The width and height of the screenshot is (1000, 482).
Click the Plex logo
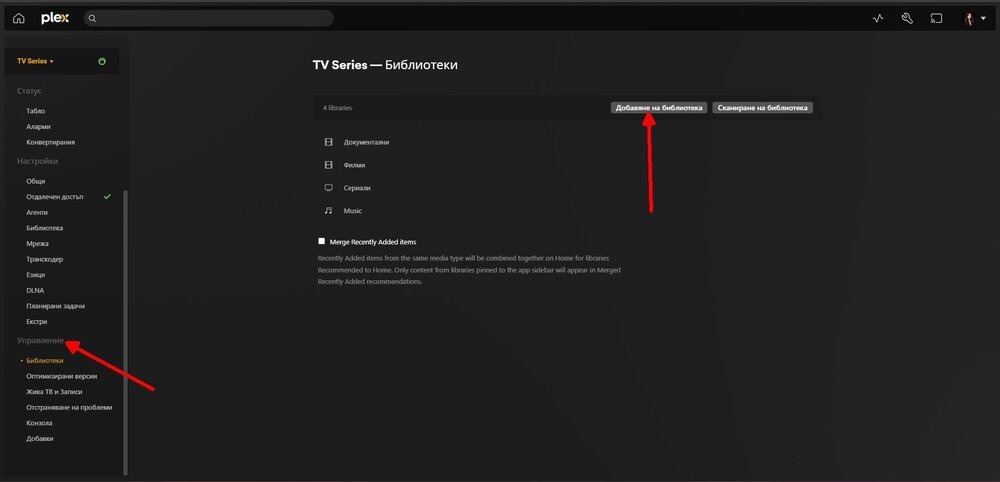55,18
